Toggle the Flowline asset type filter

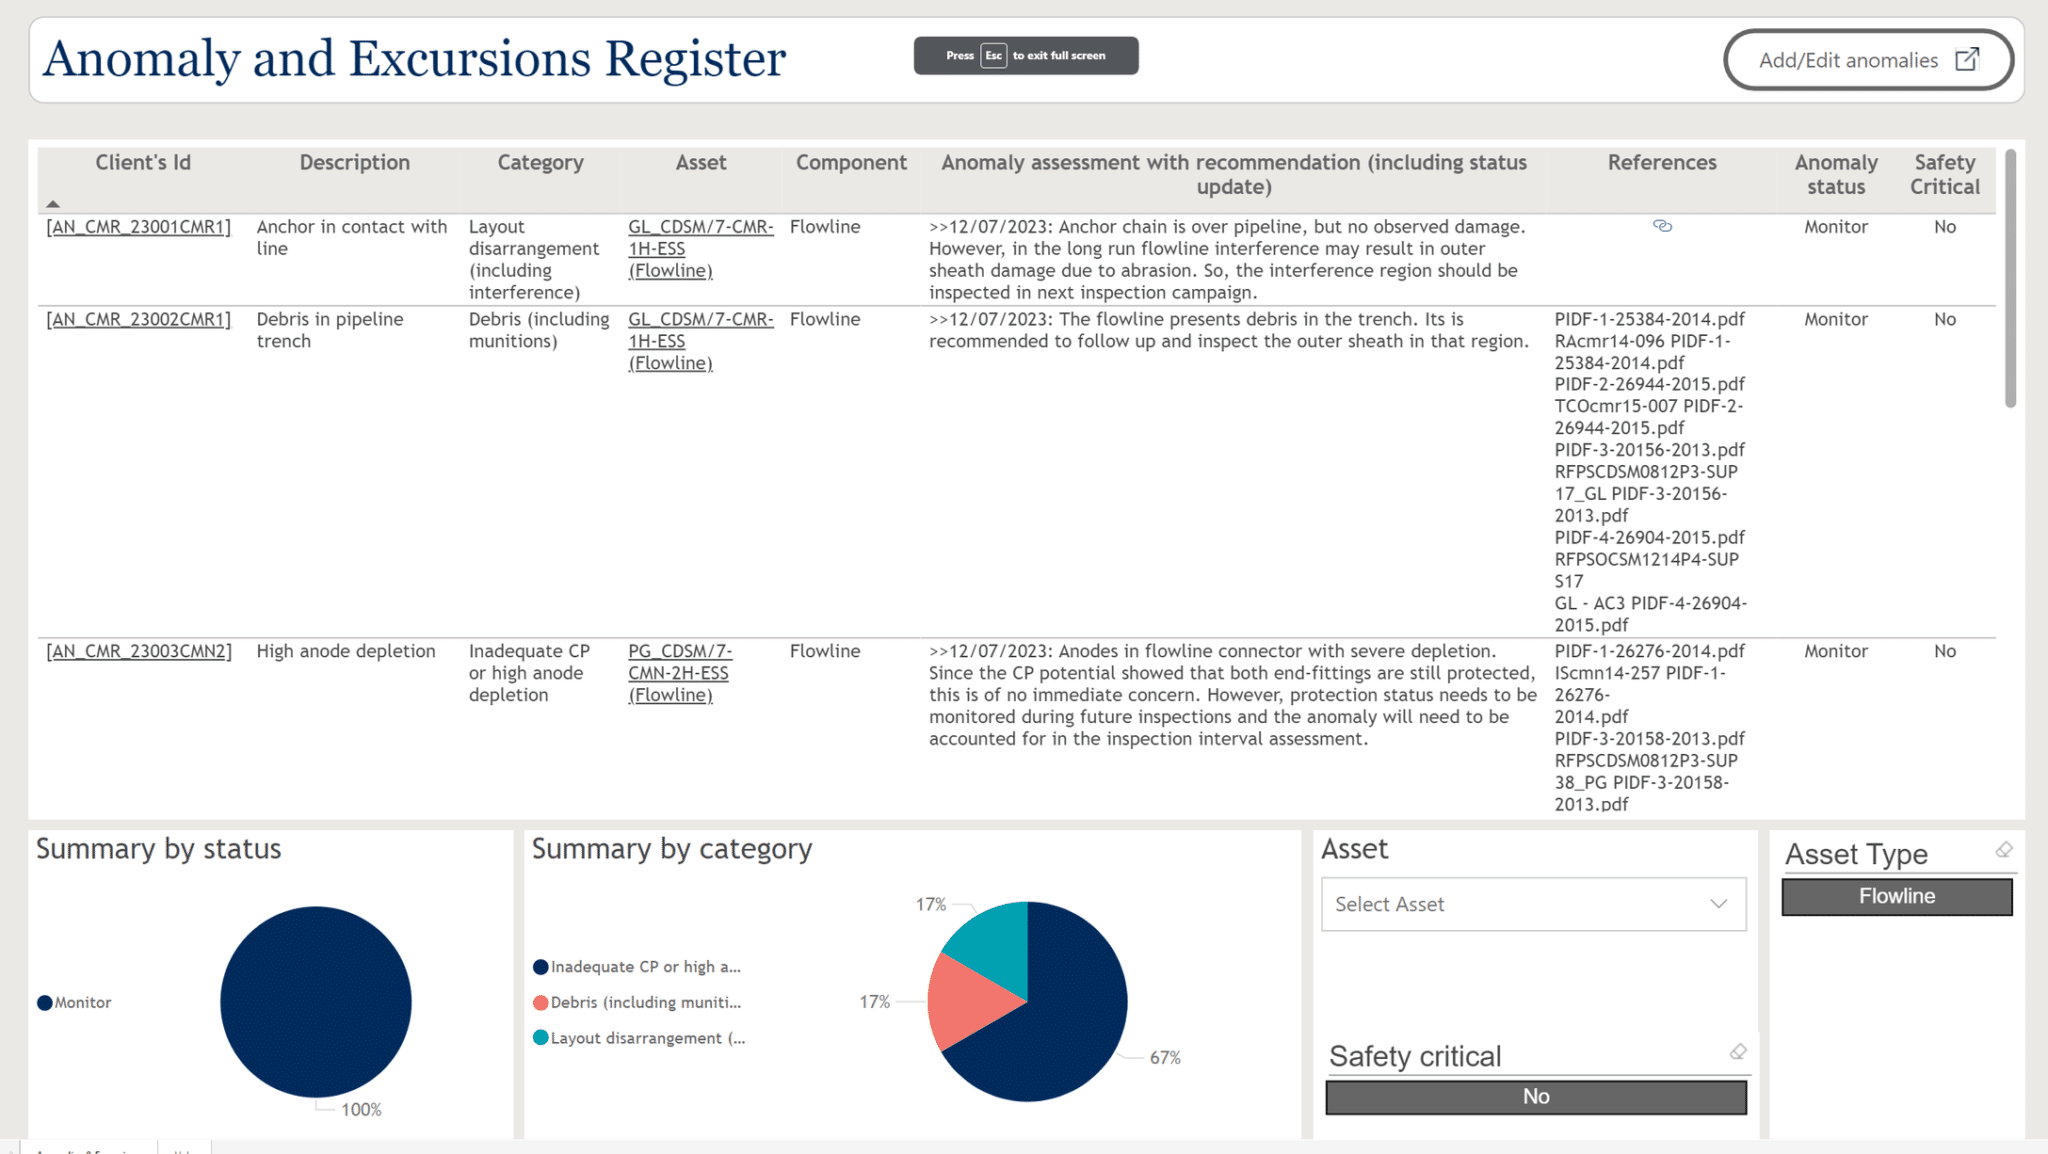pyautogui.click(x=1896, y=897)
